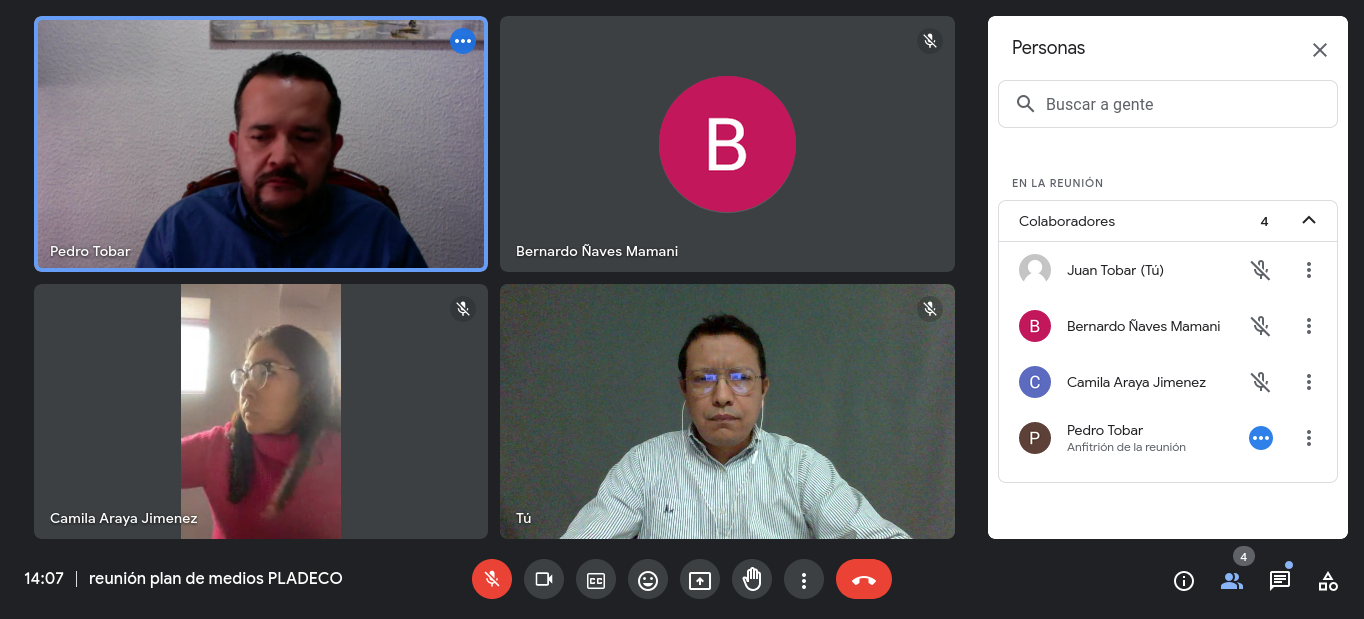1364x619 pixels.
Task: Click the speaking indicator on Pedro's tile
Action: coord(463,41)
